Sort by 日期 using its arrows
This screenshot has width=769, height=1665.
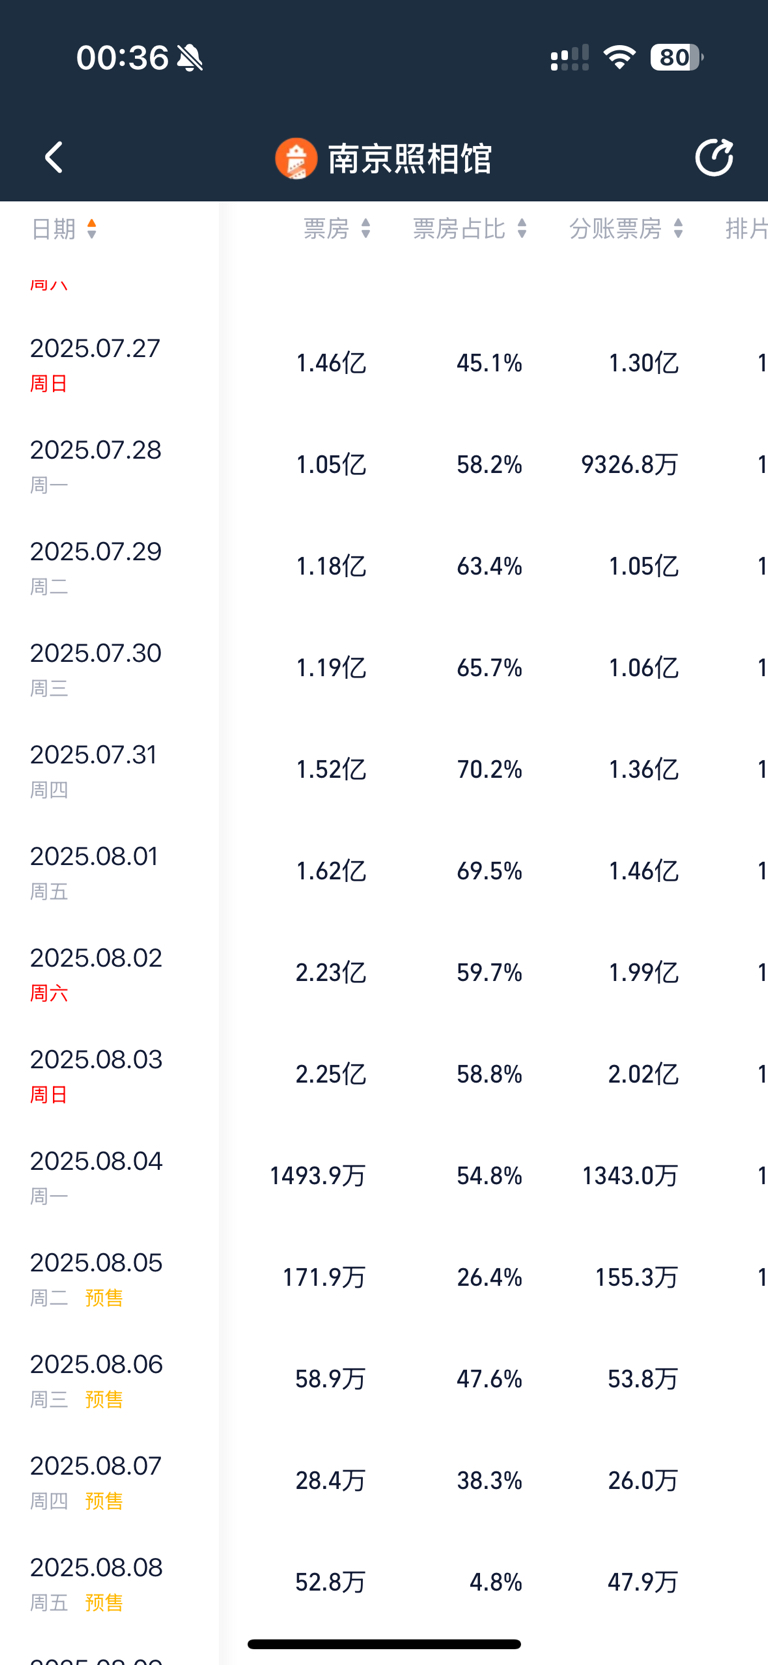coord(92,229)
